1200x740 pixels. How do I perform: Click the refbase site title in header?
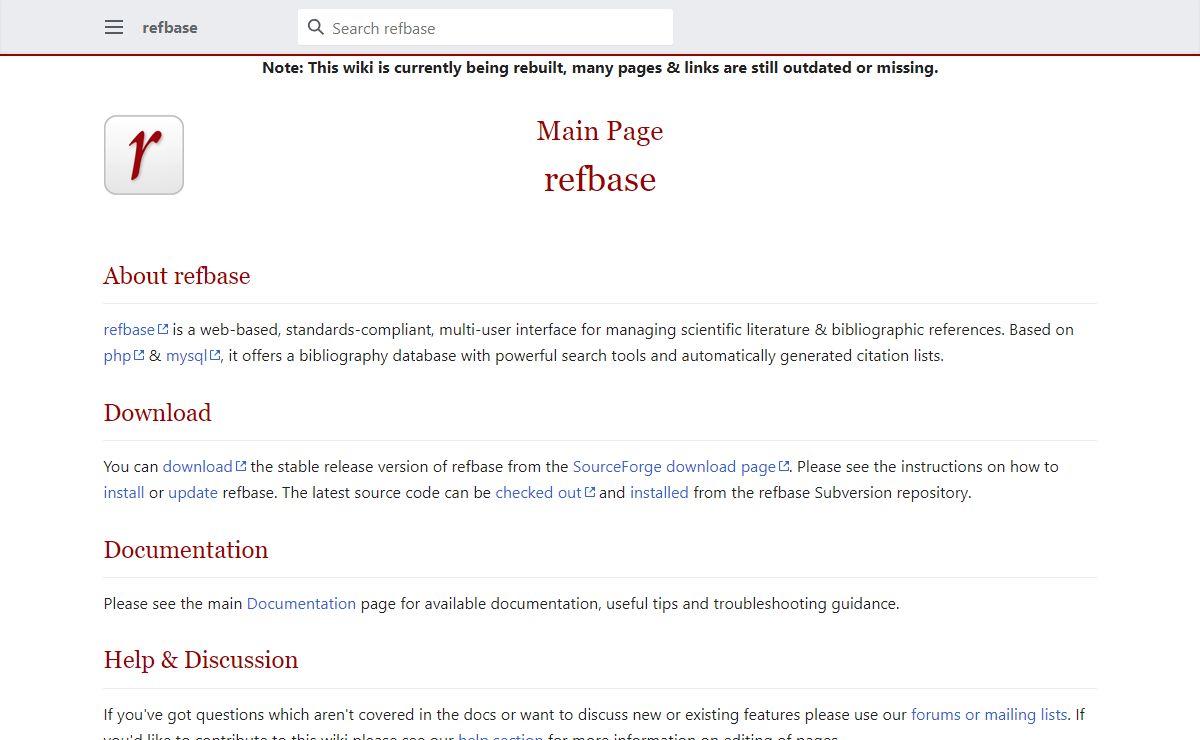pyautogui.click(x=170, y=28)
